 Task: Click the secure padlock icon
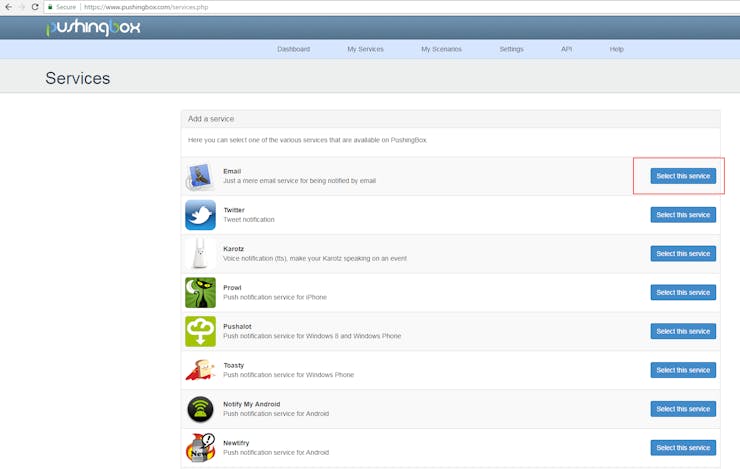coord(50,7)
